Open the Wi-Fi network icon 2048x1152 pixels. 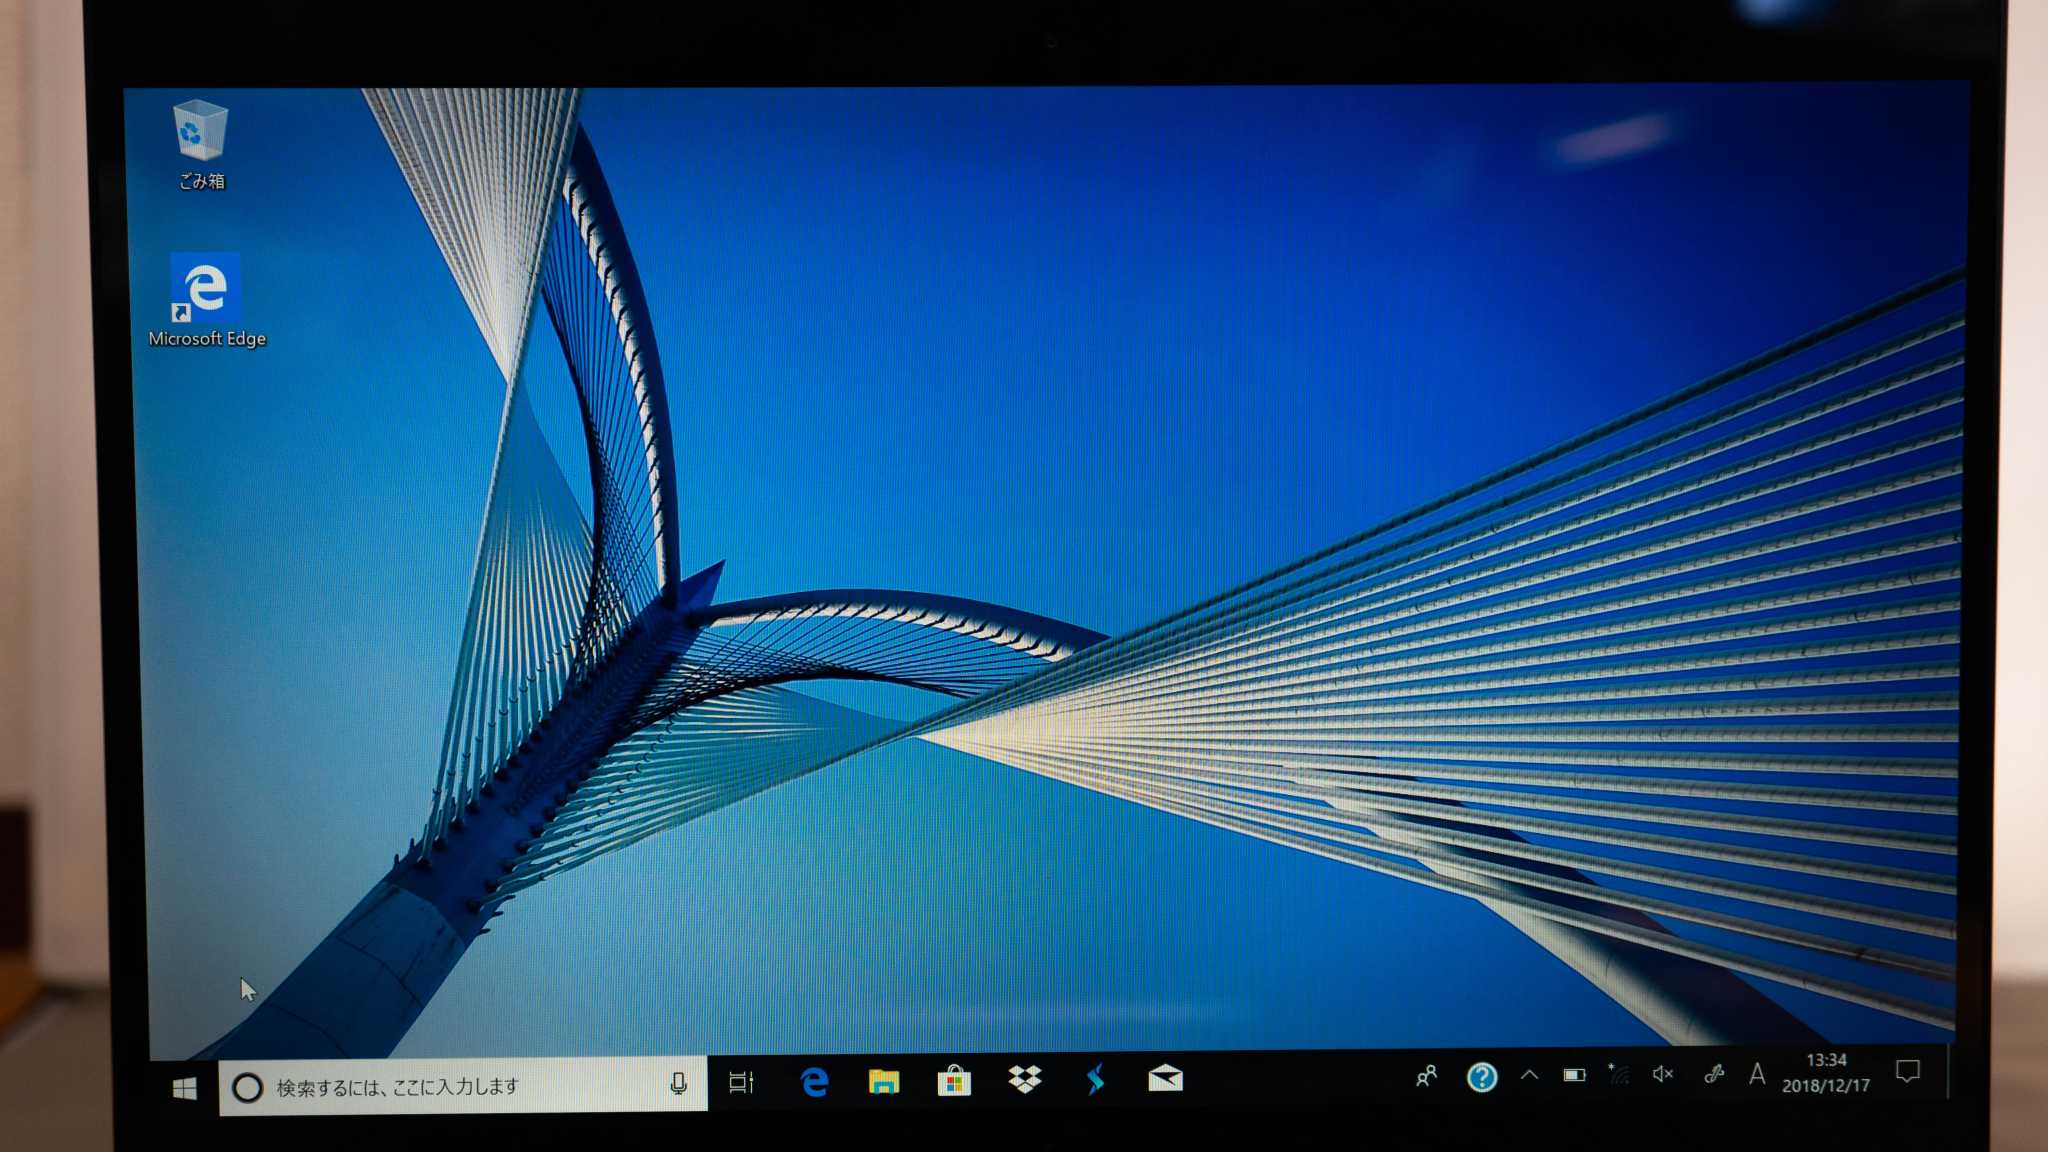pyautogui.click(x=1619, y=1074)
